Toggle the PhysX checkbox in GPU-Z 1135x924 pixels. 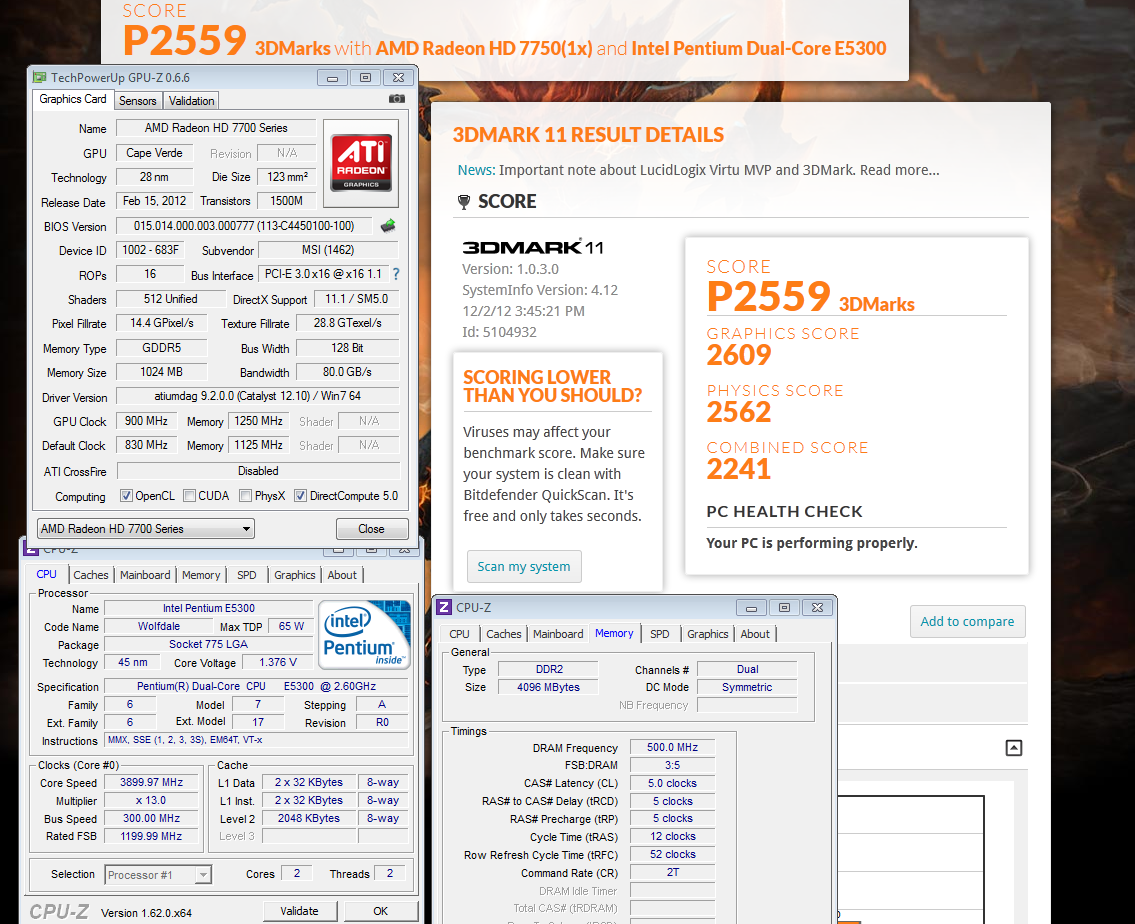click(x=246, y=496)
